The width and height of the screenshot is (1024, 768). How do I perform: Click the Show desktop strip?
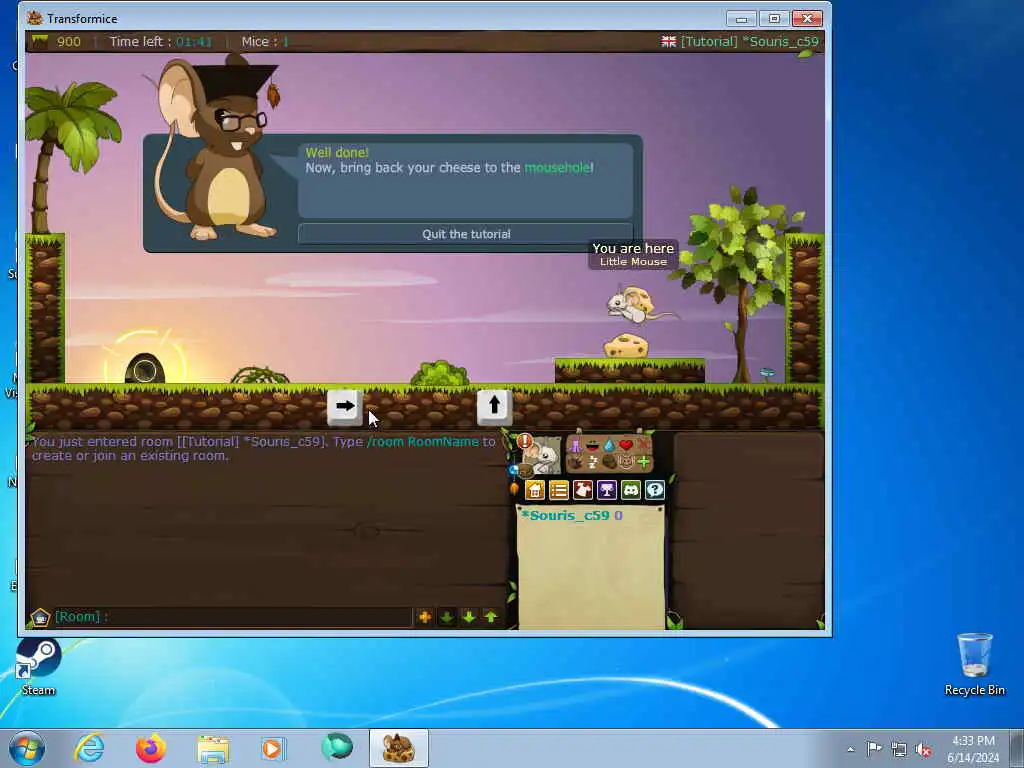(1018, 748)
